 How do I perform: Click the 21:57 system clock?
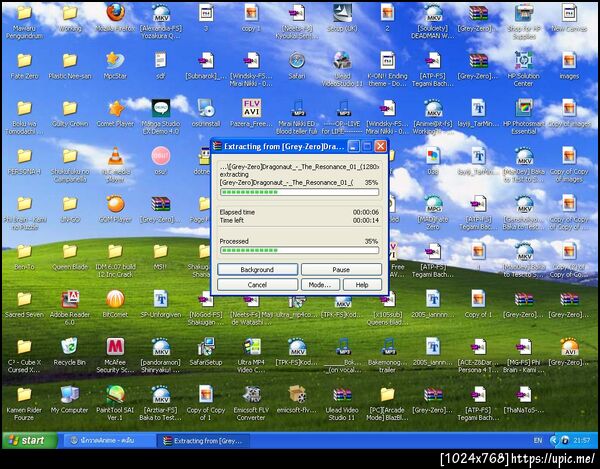click(x=582, y=441)
